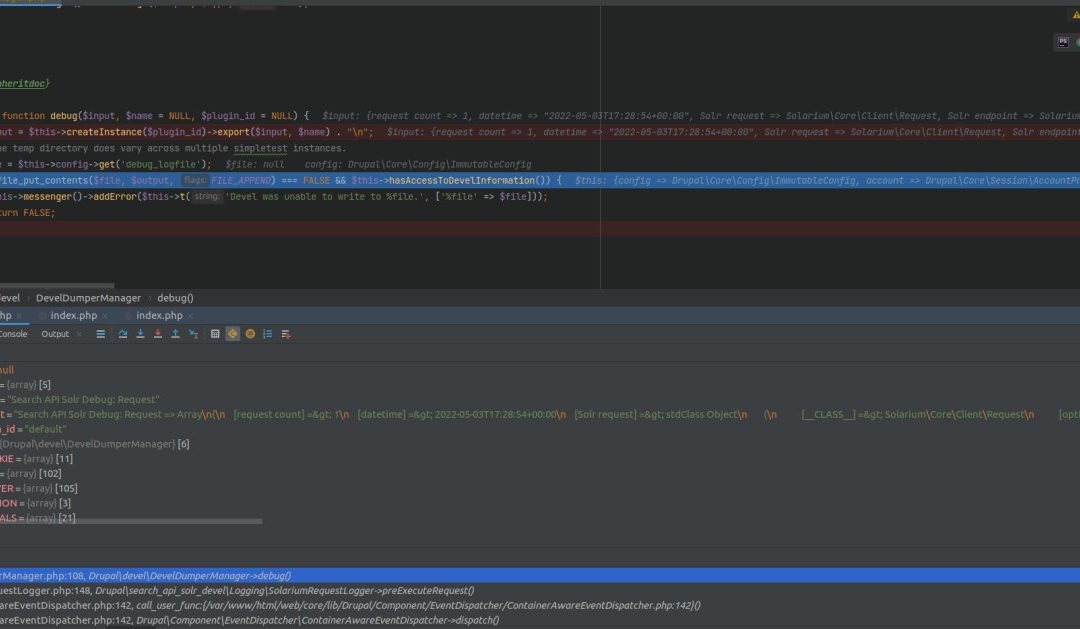
Task: Click the Add to Watches plus icon
Action: (x=285, y=334)
